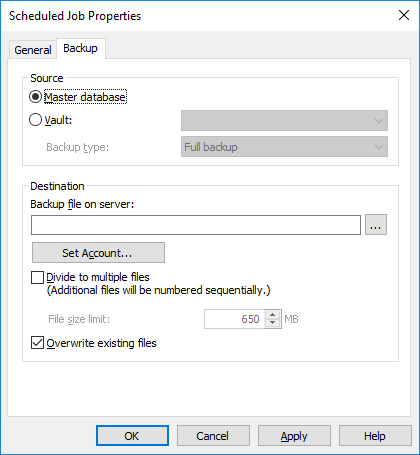Increase file size limit with up arrow
Screen dimensions: 420x455
coord(273,315)
